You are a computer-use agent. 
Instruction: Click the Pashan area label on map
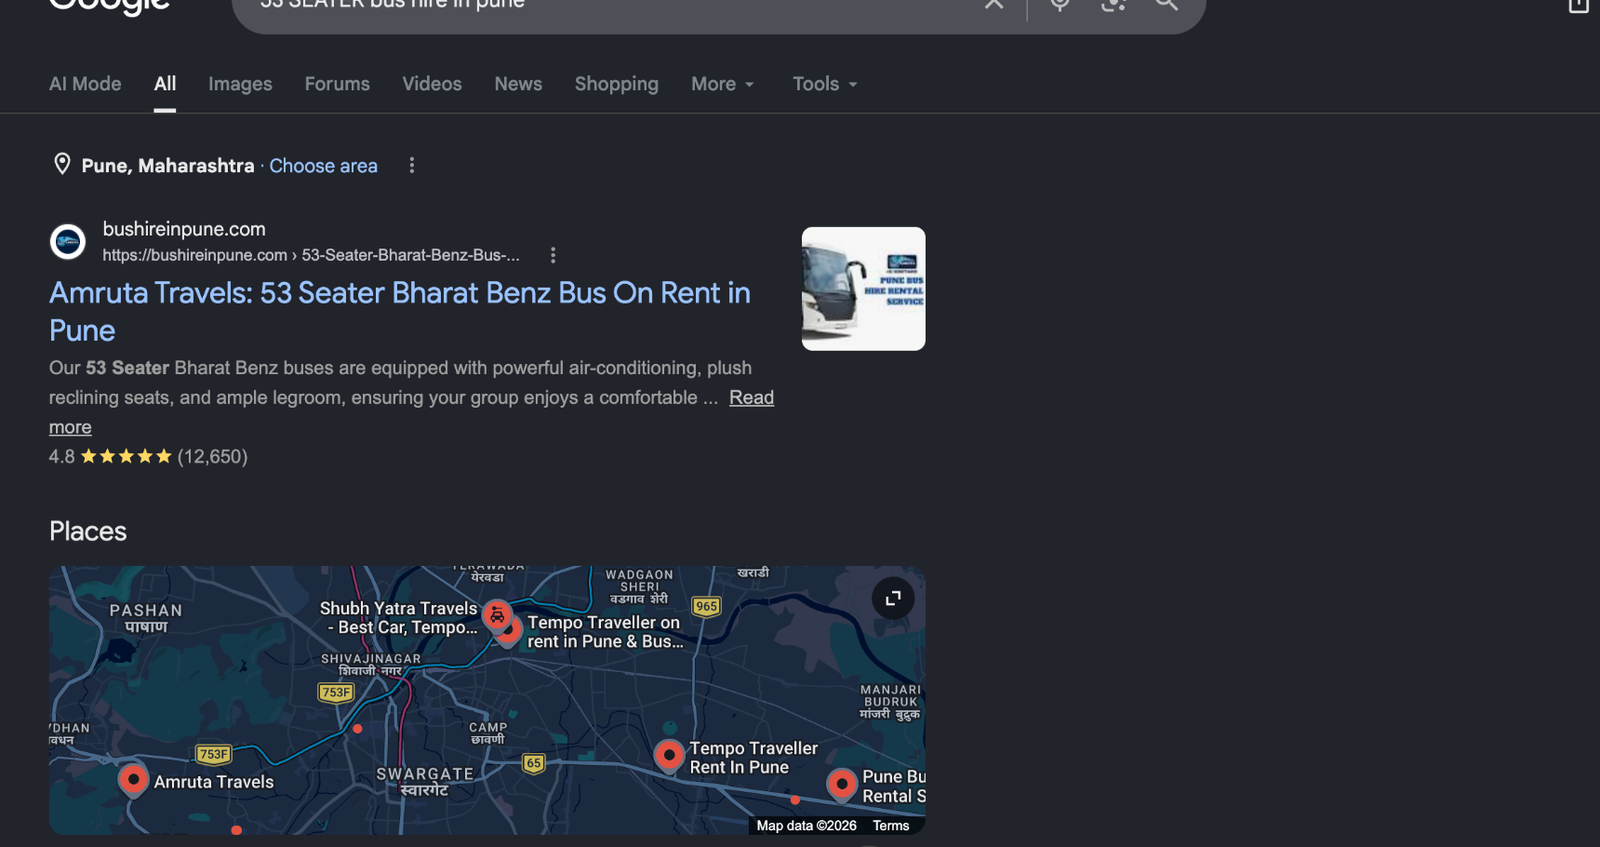146,618
